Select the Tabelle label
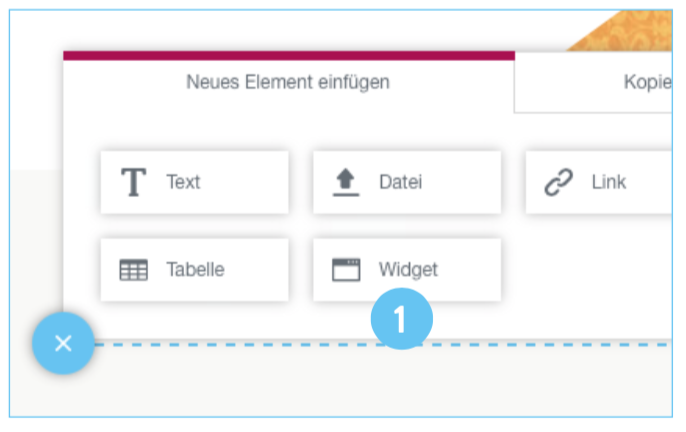Viewport: 686px width, 432px height. (x=195, y=270)
